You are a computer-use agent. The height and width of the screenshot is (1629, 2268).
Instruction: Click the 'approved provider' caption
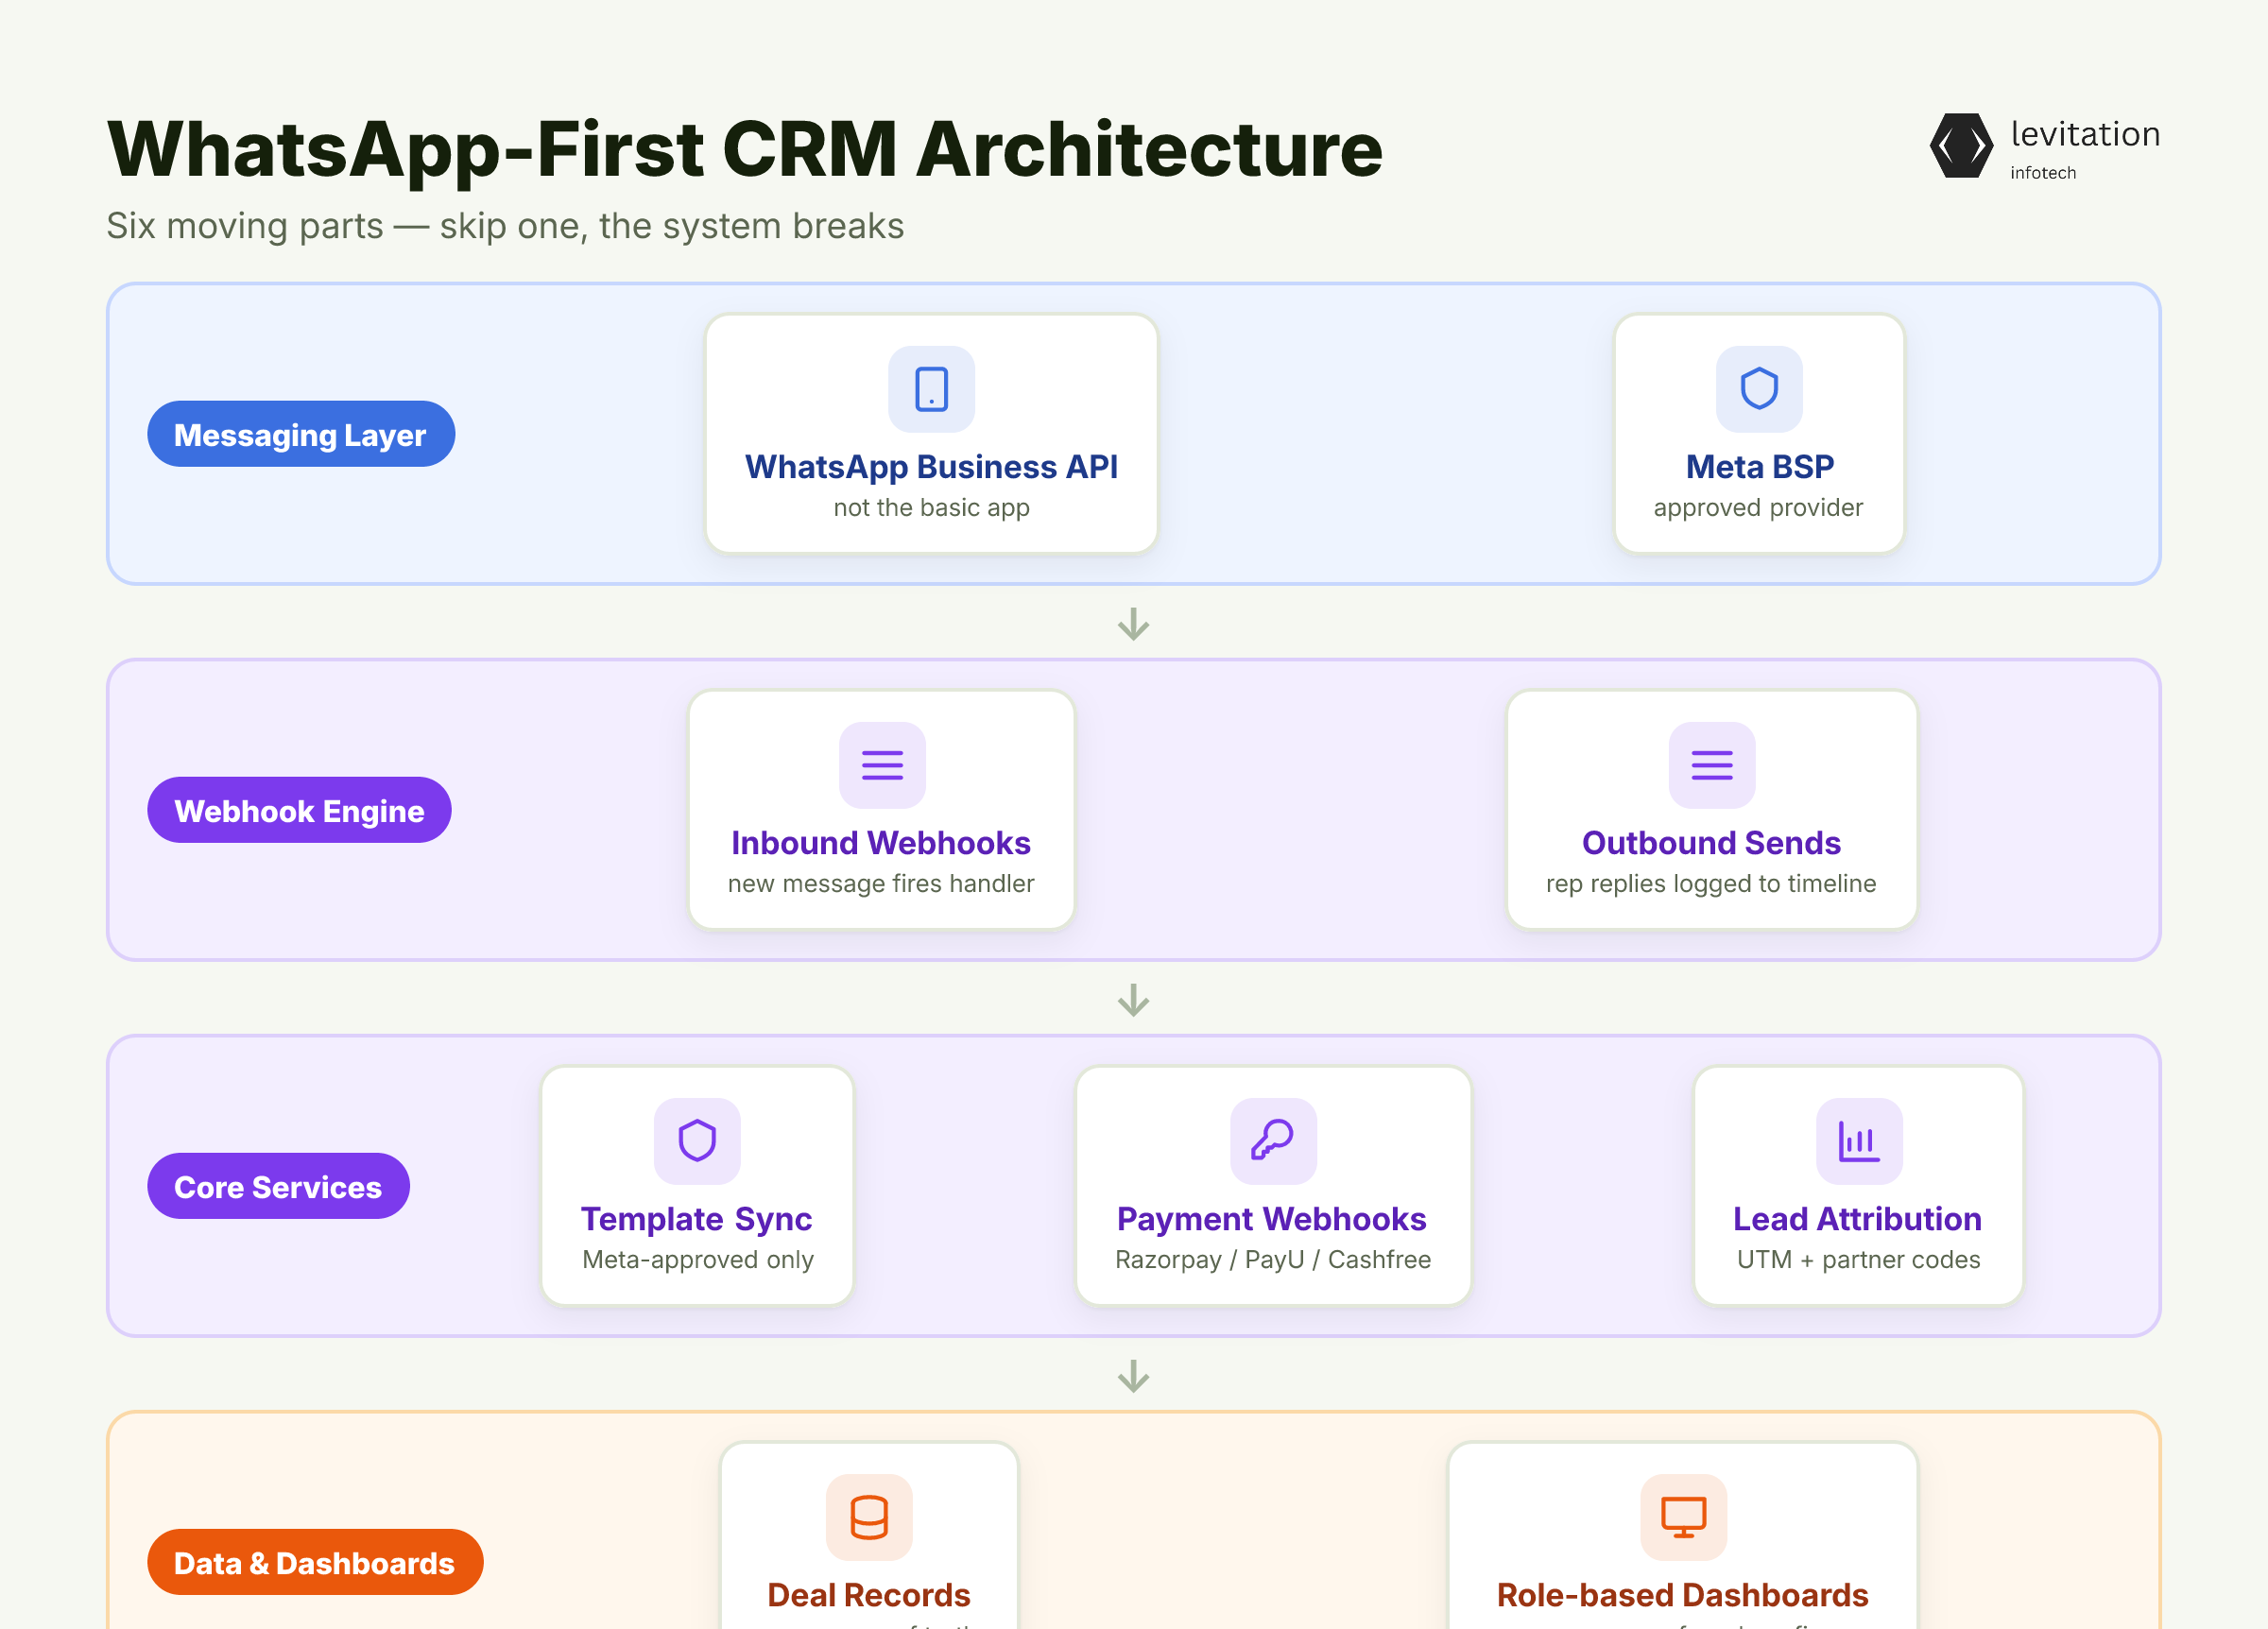tap(1758, 508)
